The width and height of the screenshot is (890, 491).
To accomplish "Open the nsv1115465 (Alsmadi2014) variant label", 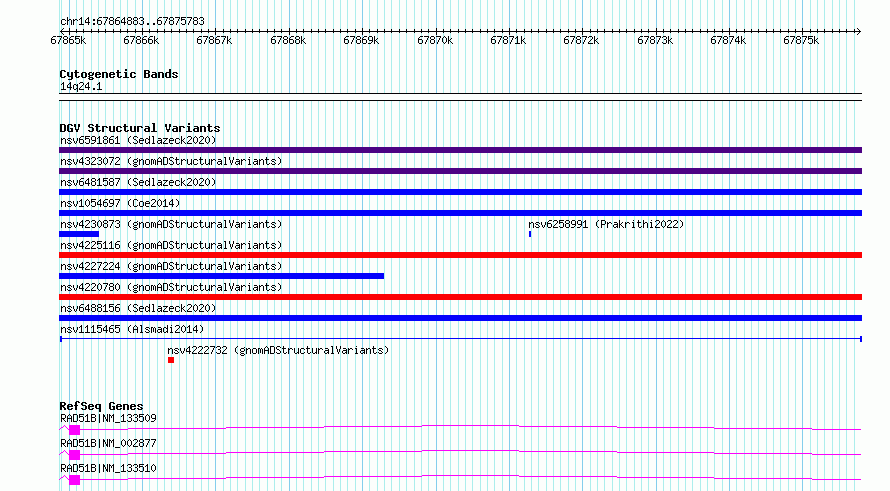I will click(132, 329).
